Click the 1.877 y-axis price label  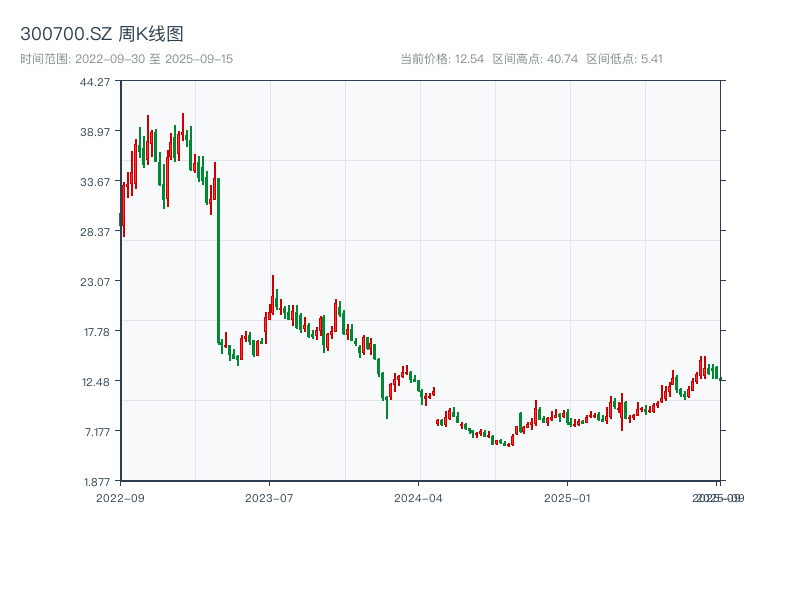click(98, 479)
